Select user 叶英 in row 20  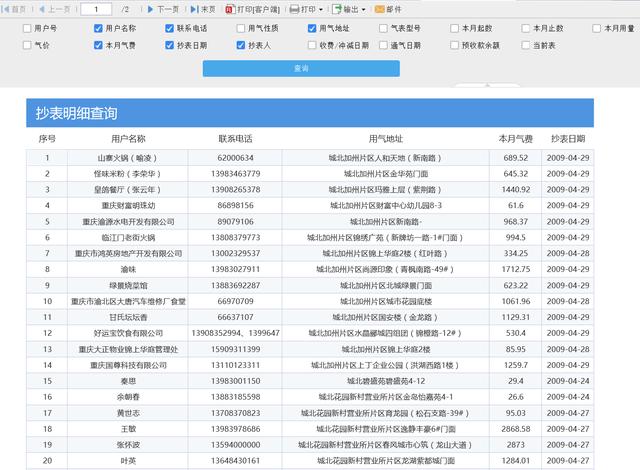point(128,461)
